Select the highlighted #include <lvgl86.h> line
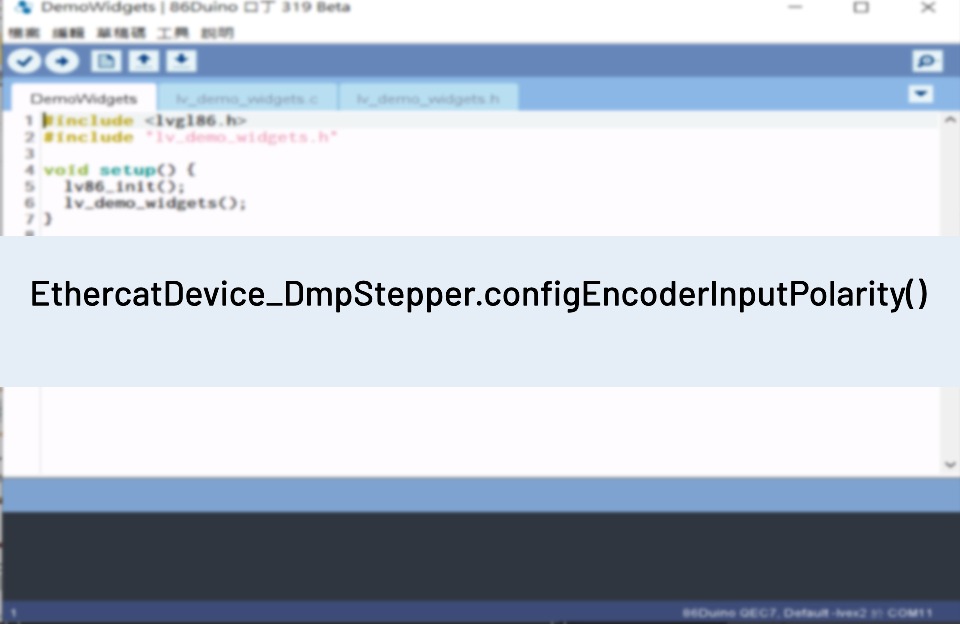 click(145, 120)
